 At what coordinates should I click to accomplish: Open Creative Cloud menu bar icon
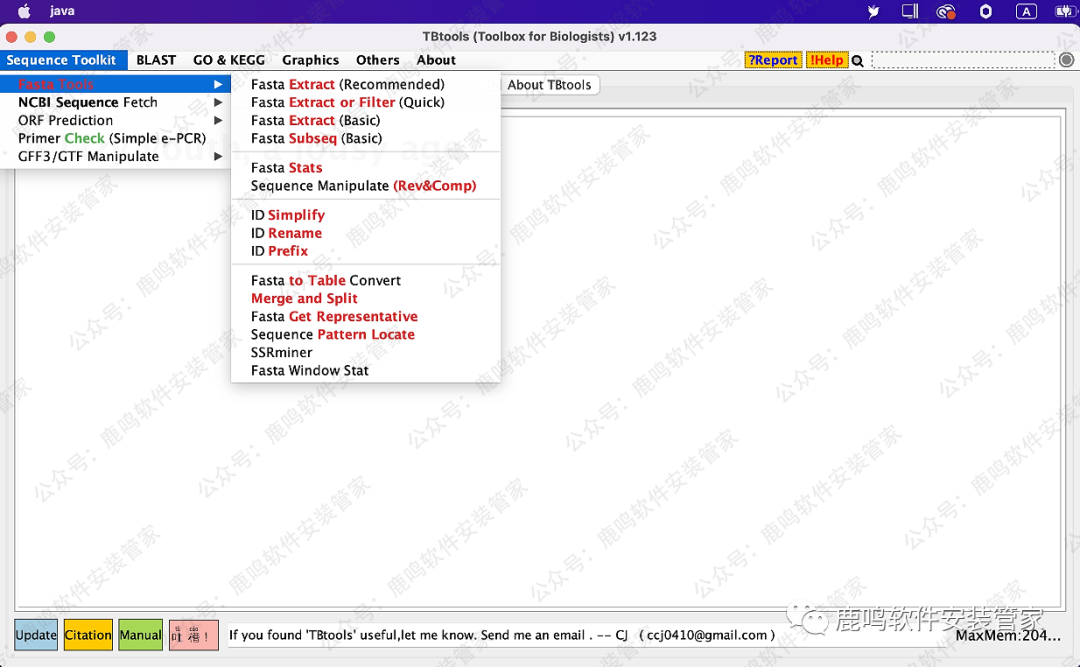click(x=945, y=12)
